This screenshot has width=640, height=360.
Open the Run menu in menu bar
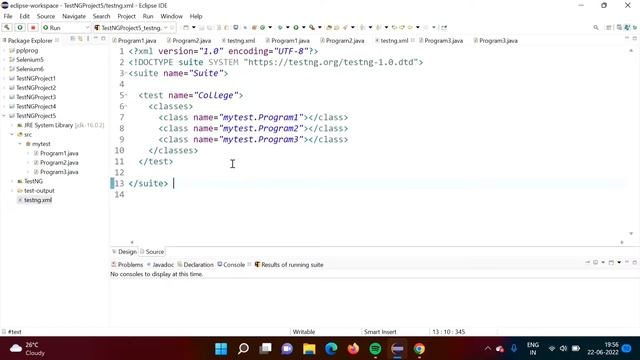148,16
